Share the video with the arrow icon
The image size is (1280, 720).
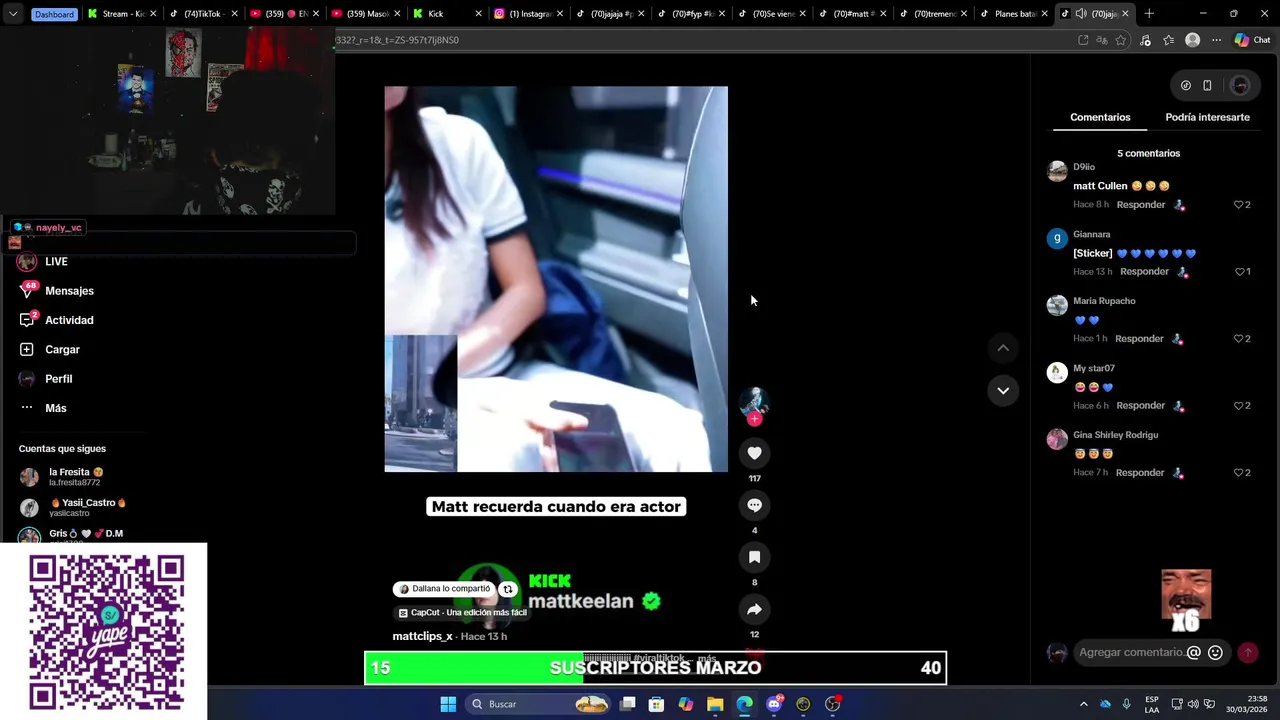pos(754,609)
